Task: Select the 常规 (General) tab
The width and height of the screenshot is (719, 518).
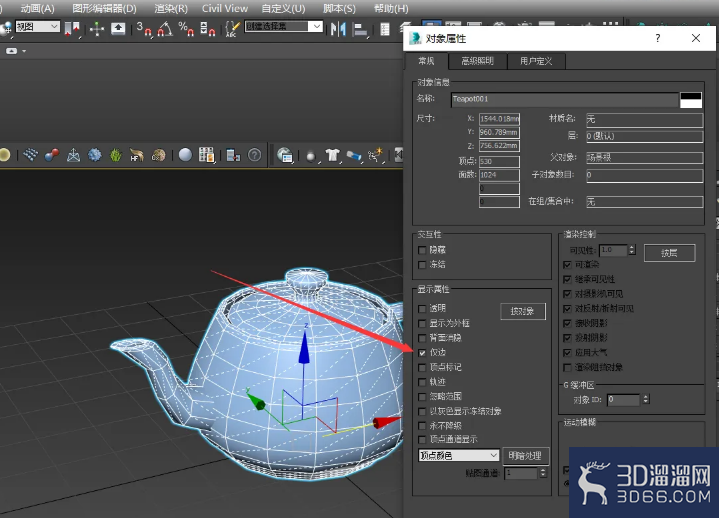Action: pyautogui.click(x=426, y=61)
